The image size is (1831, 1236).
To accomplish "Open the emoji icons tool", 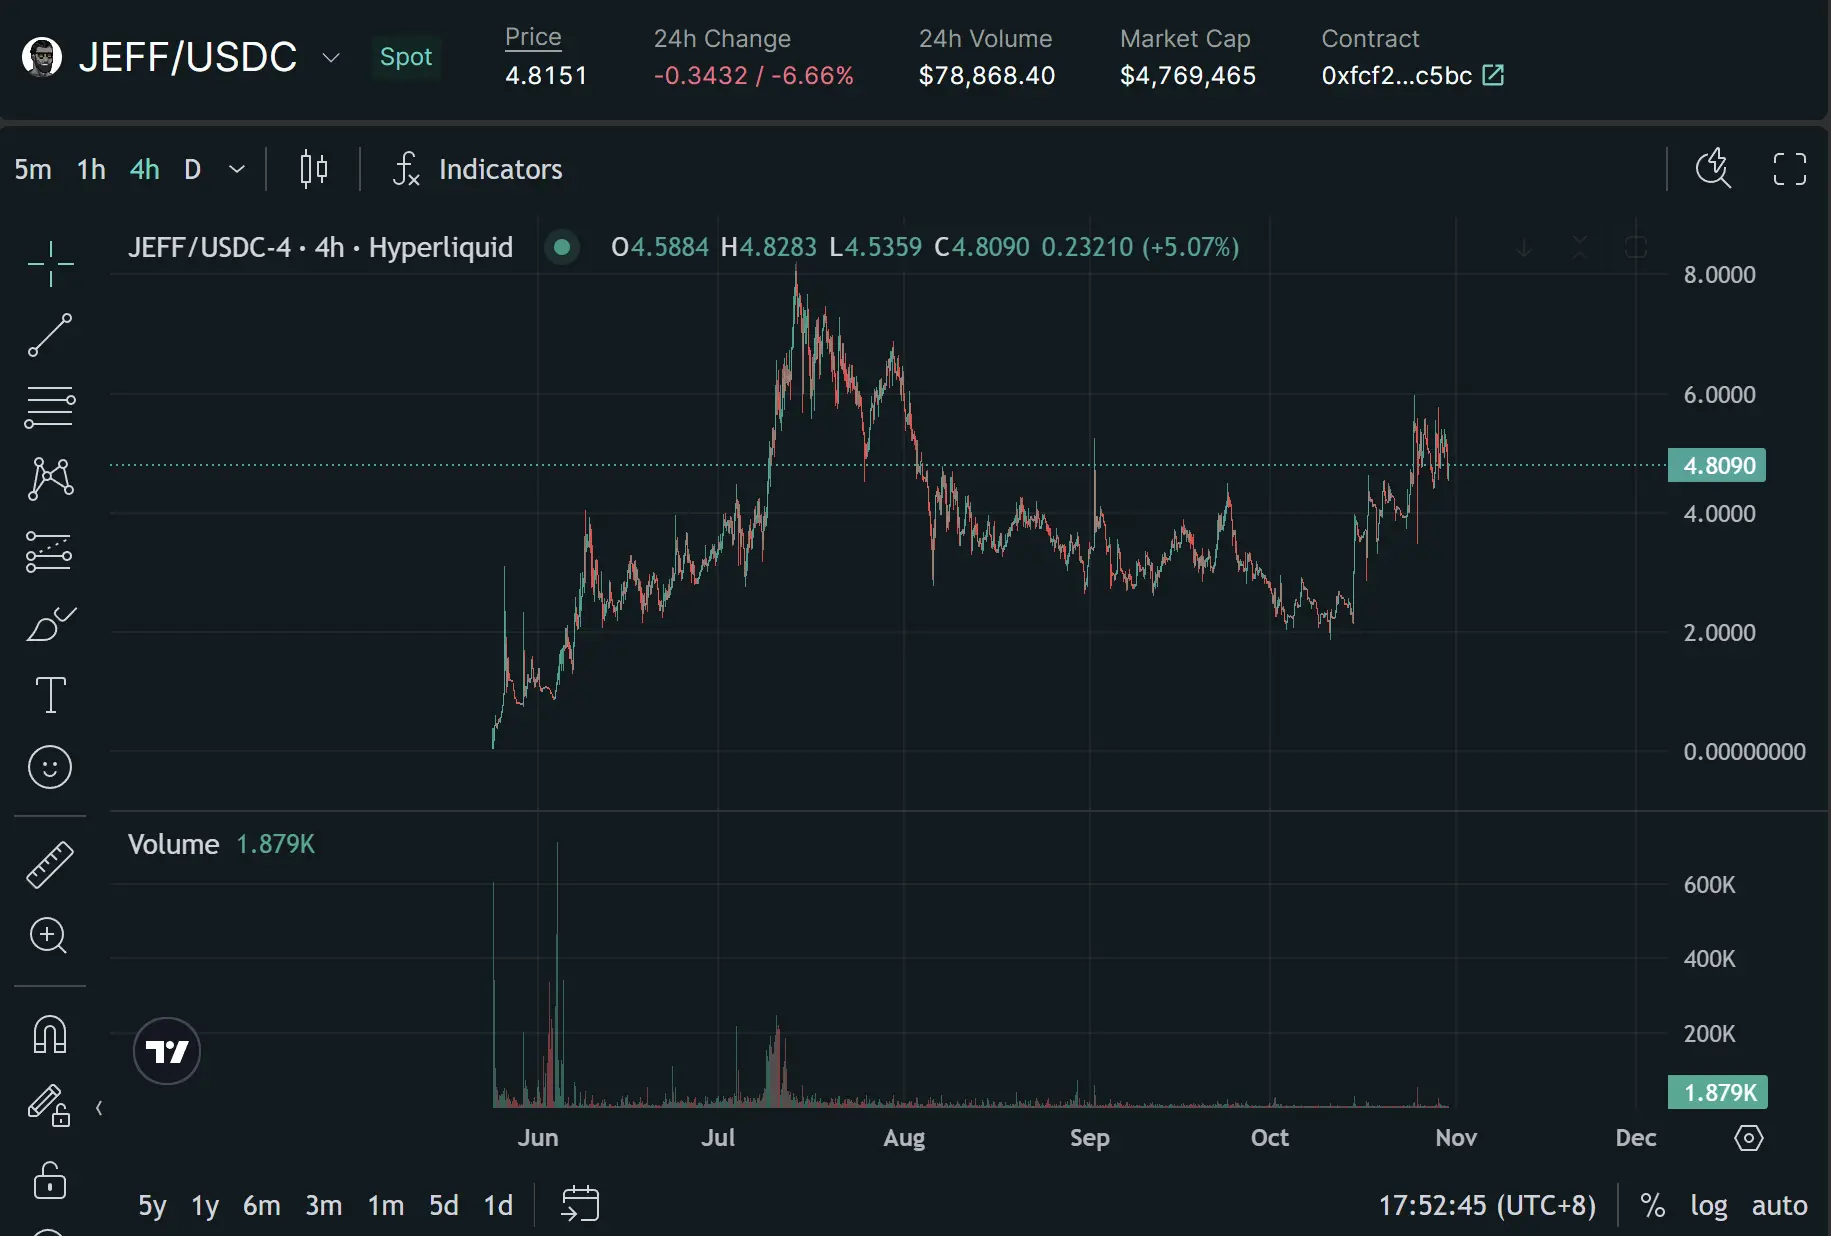I will tap(50, 767).
